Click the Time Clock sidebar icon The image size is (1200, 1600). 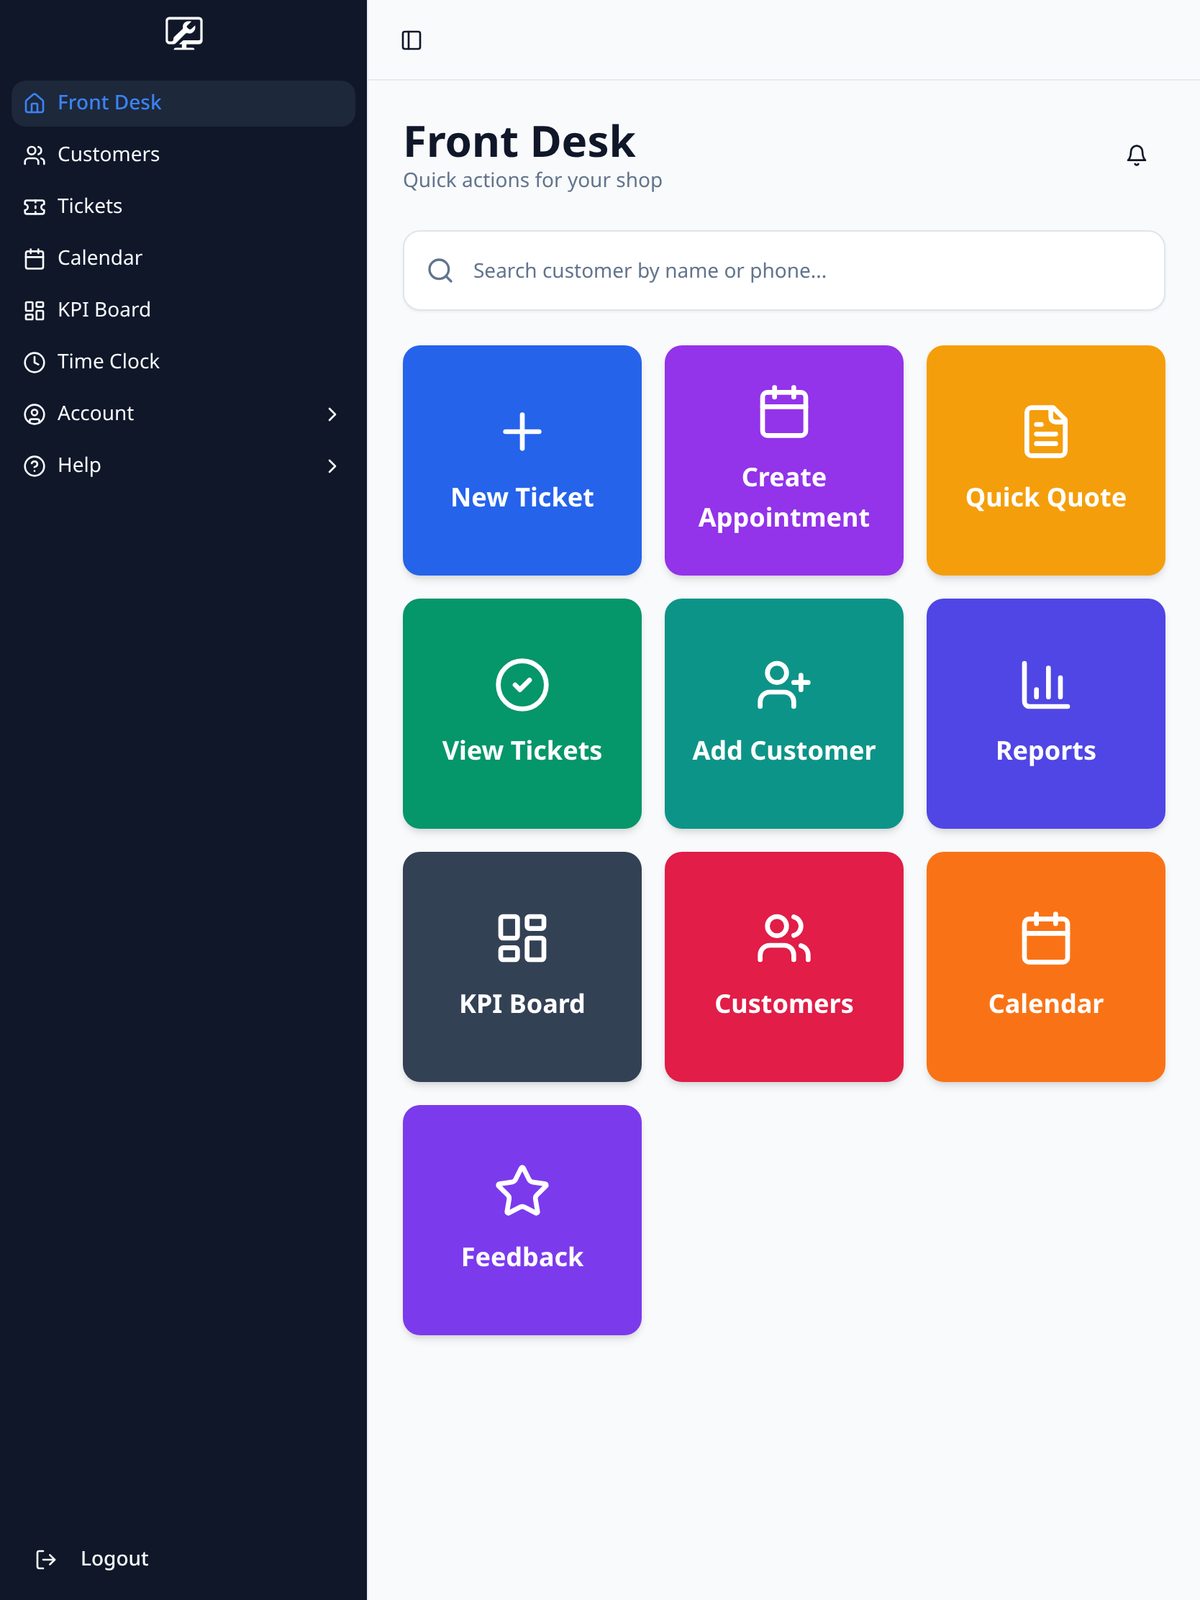click(x=35, y=362)
